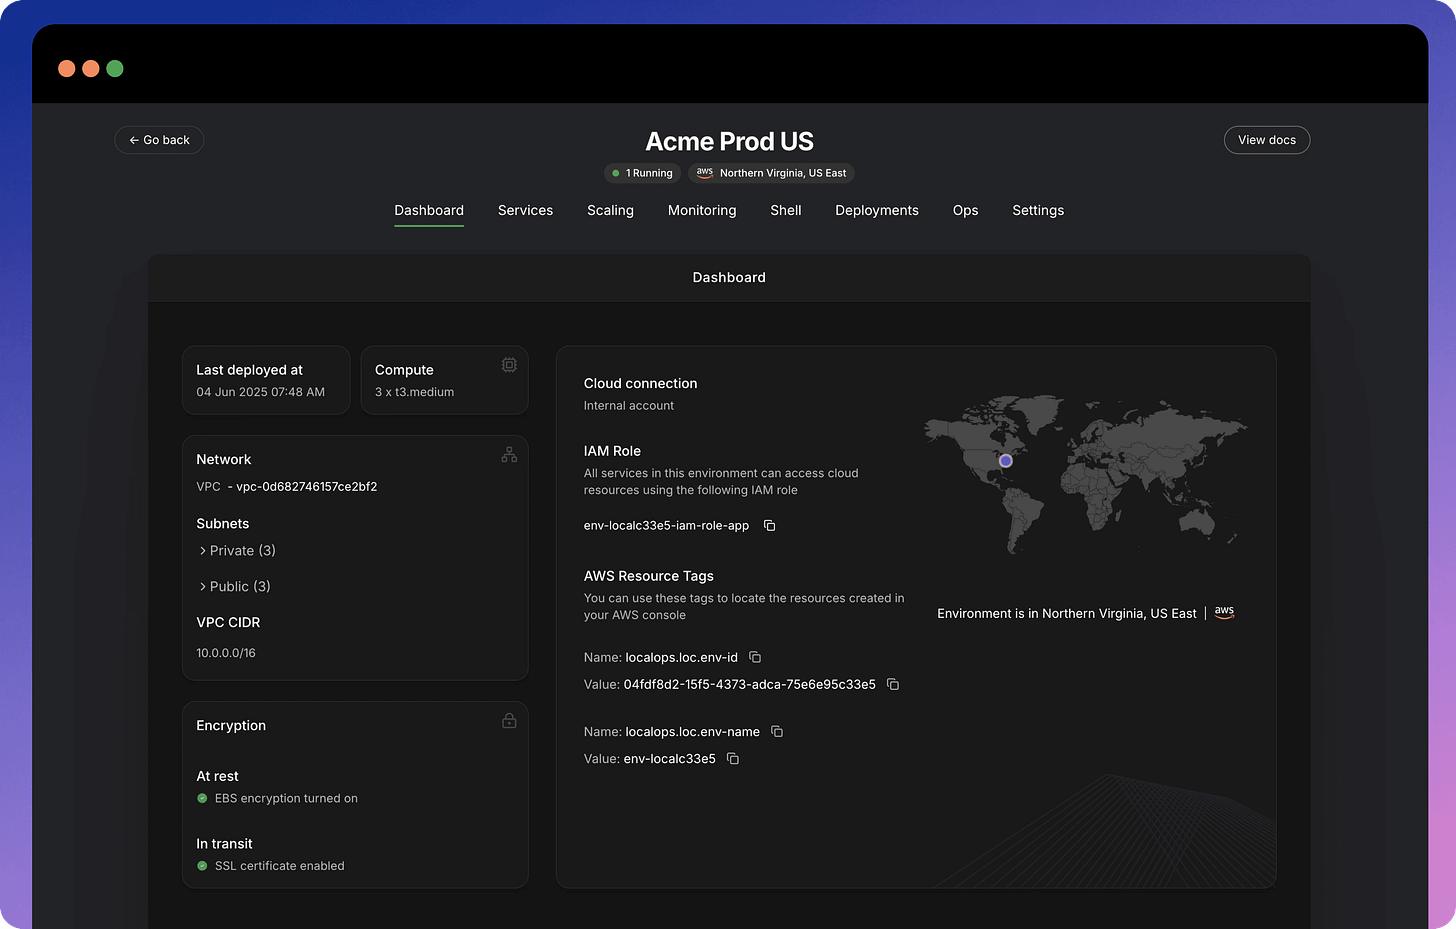The height and width of the screenshot is (929, 1456).
Task: Click the Go back button
Action: [x=159, y=140]
